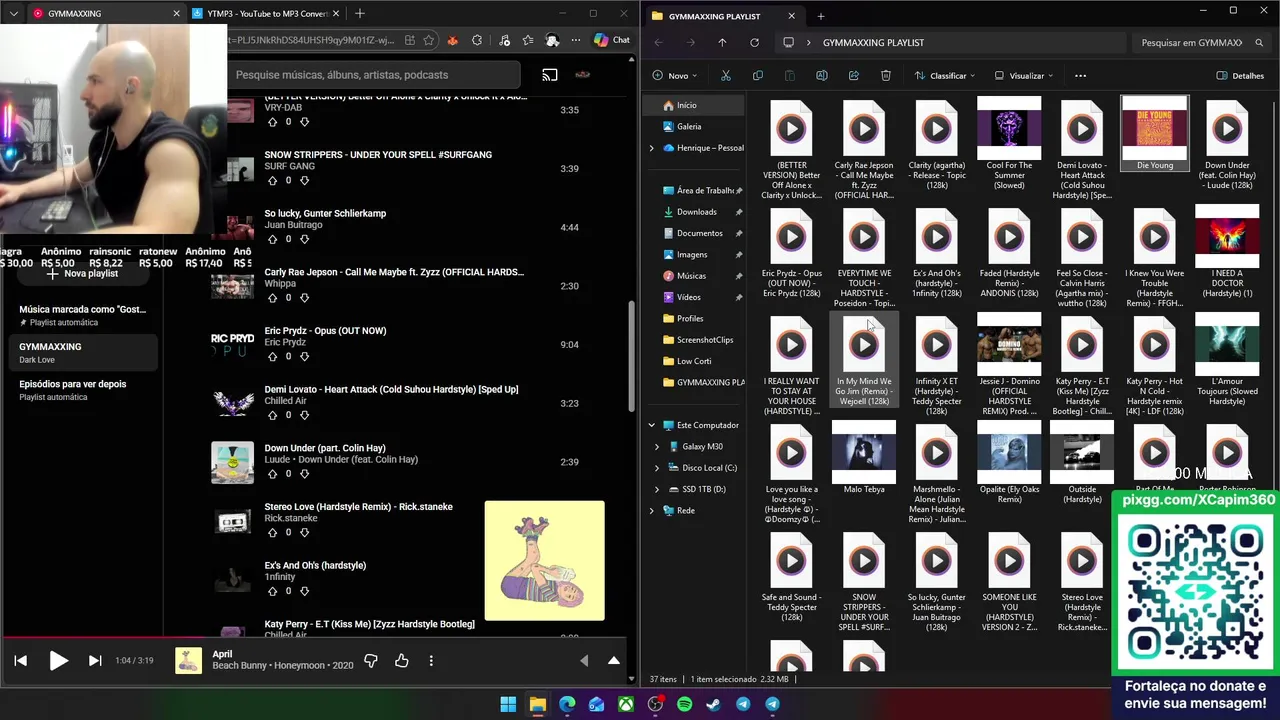1280x720 pixels.
Task: Click the Copy icon in Explorer toolbar
Action: [758, 75]
